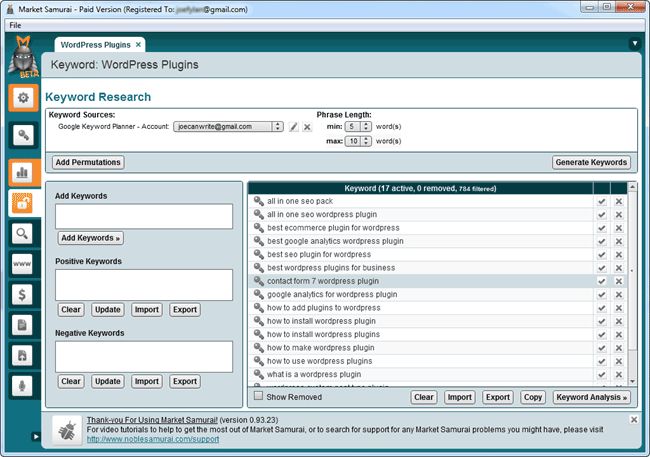Focus the Add Keywords text box
Viewport: 650px width, 457px height.
[x=144, y=216]
